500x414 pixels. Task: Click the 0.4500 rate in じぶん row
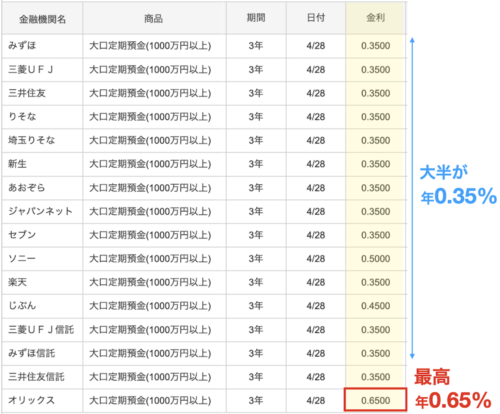[x=376, y=306]
